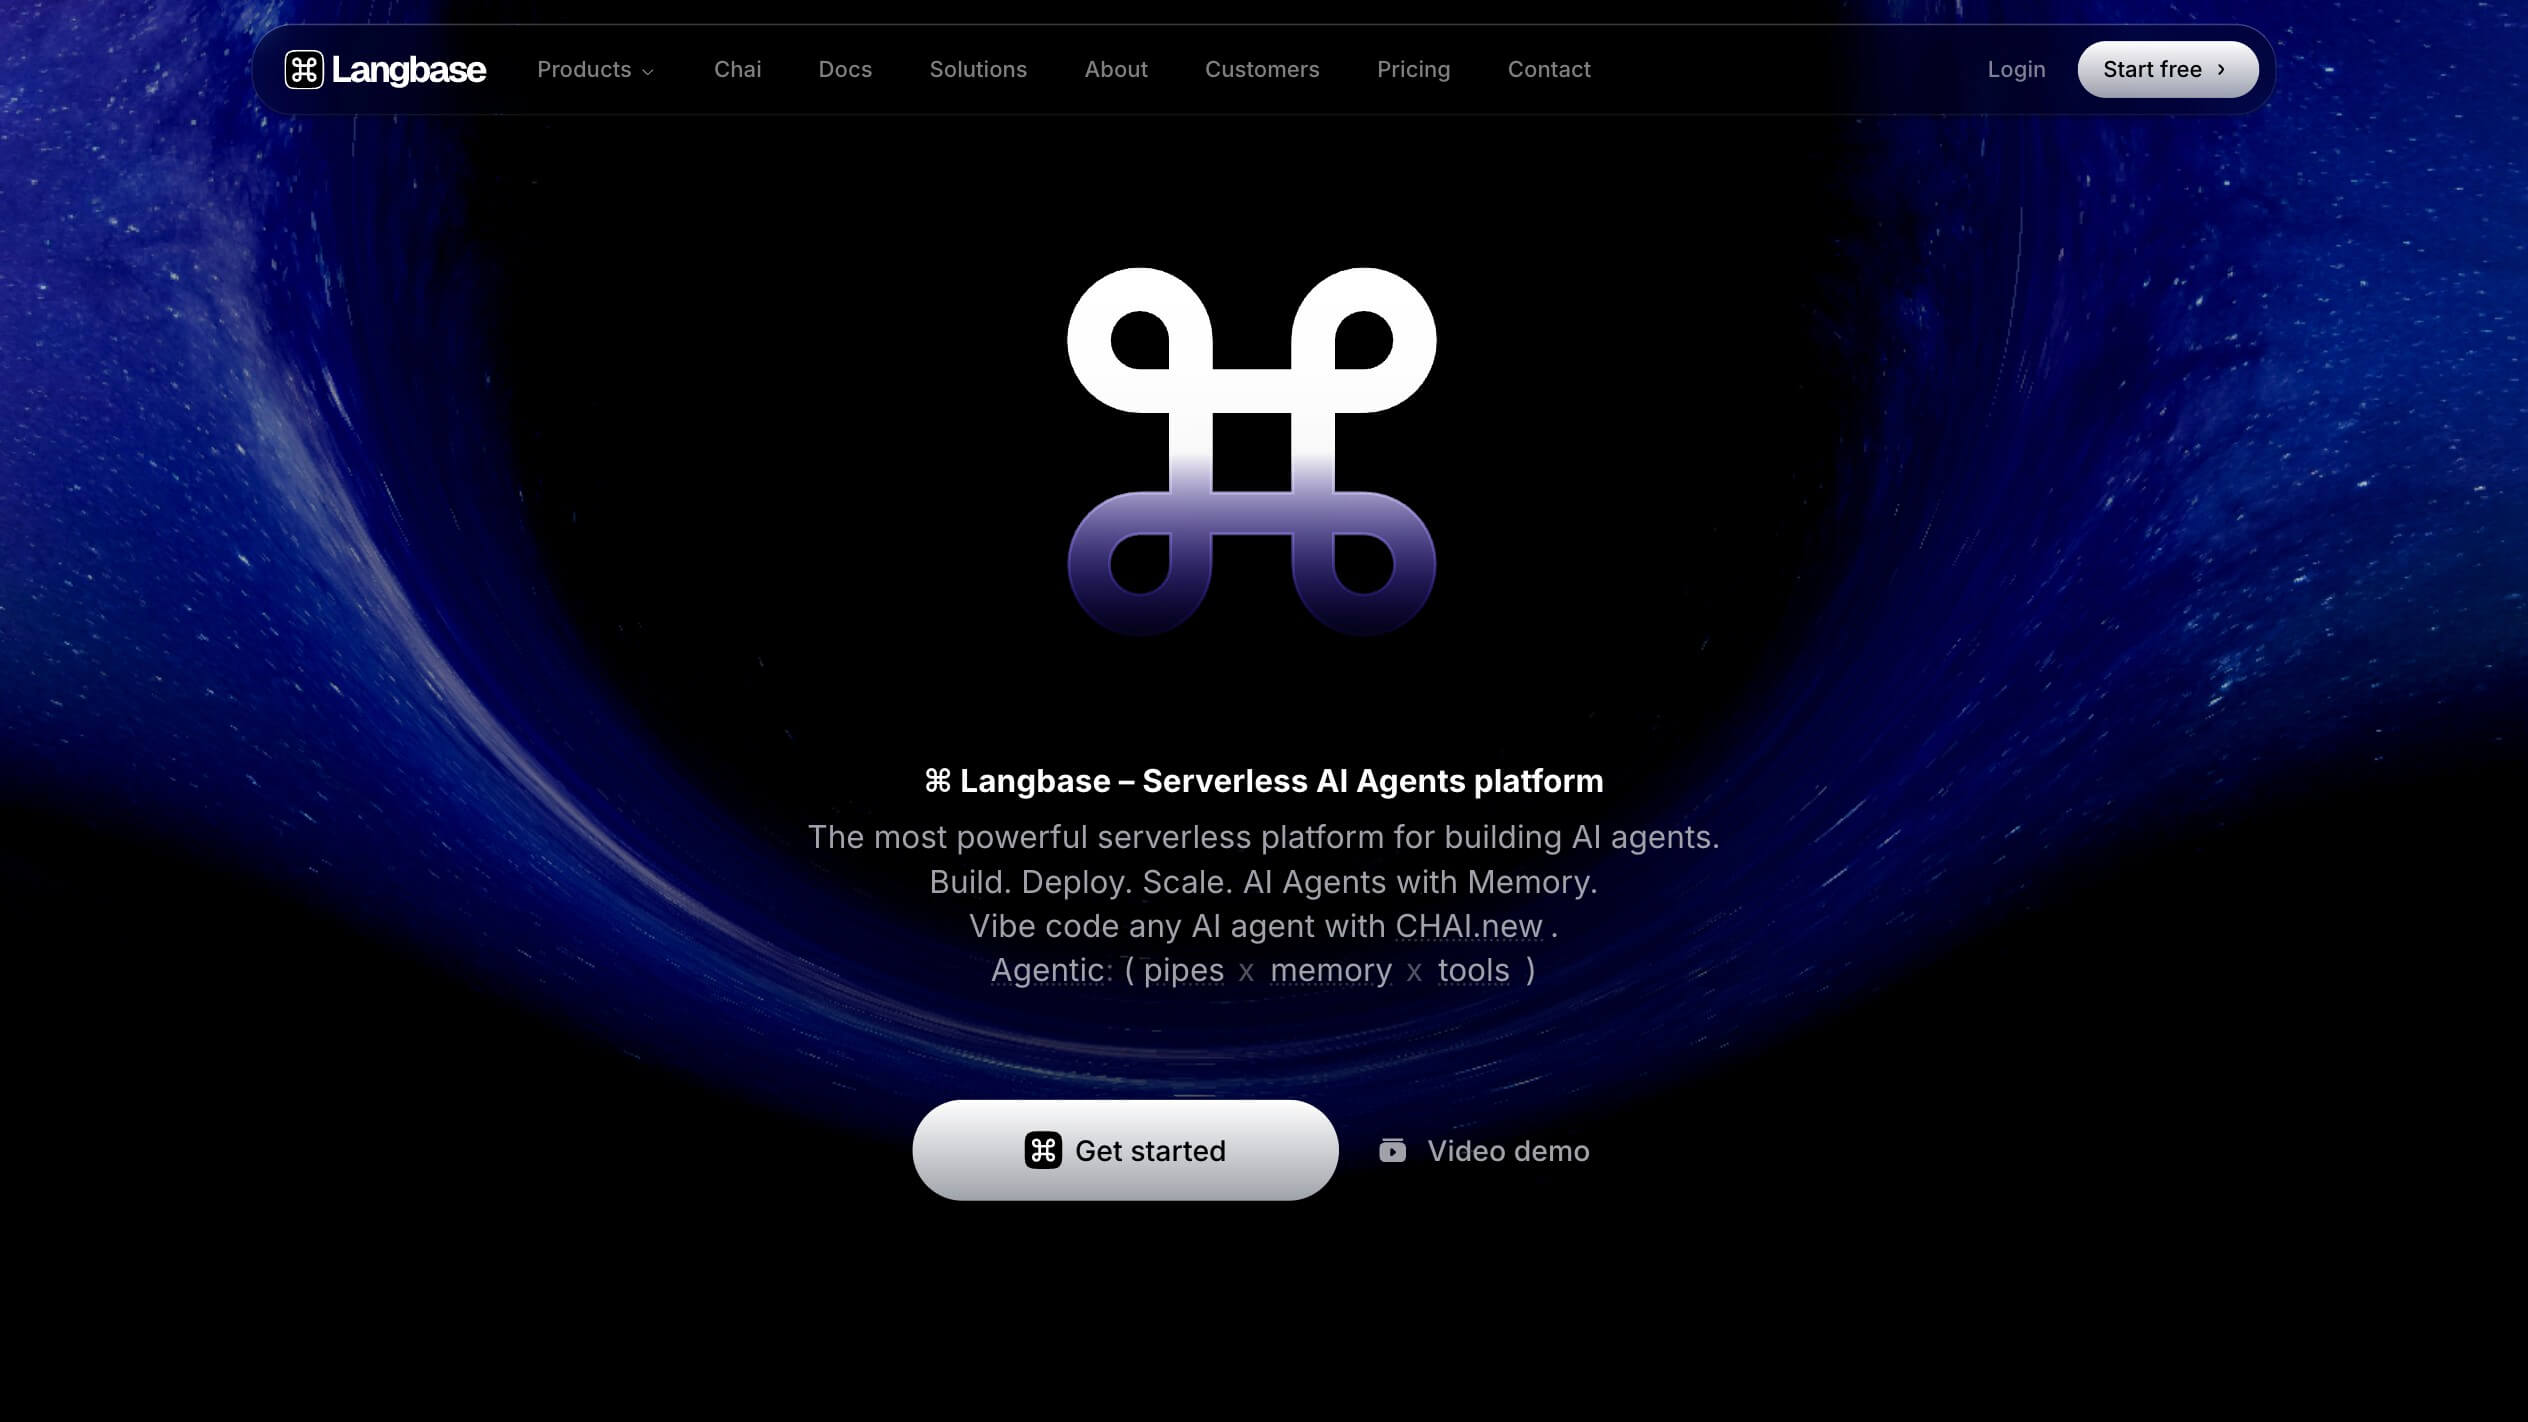Open the CHAI.new link
This screenshot has width=2528, height=1422.
(x=1468, y=926)
